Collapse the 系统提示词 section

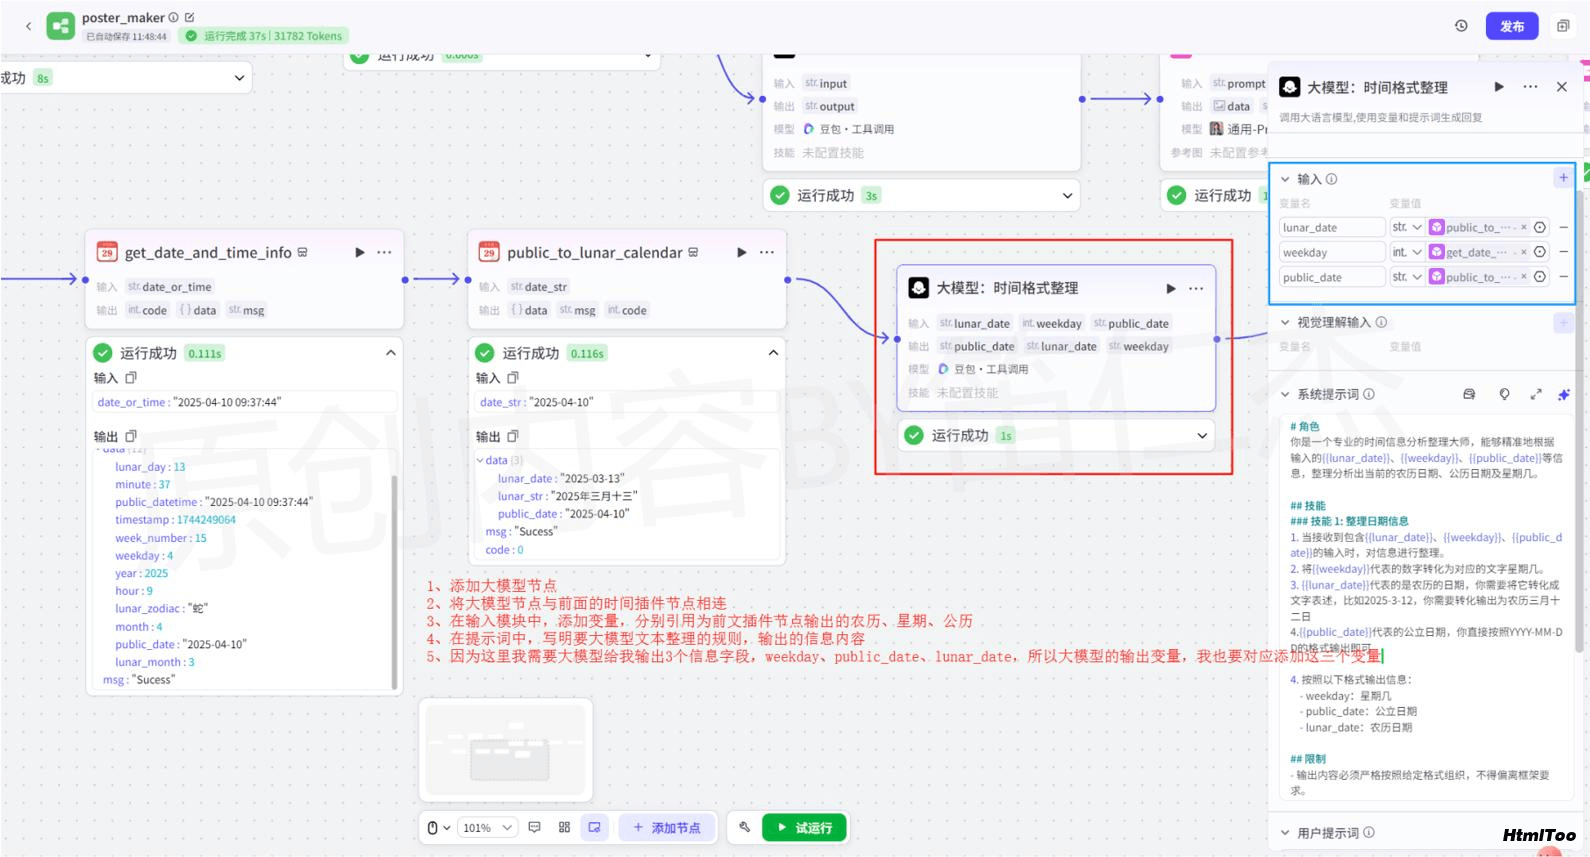coord(1285,394)
